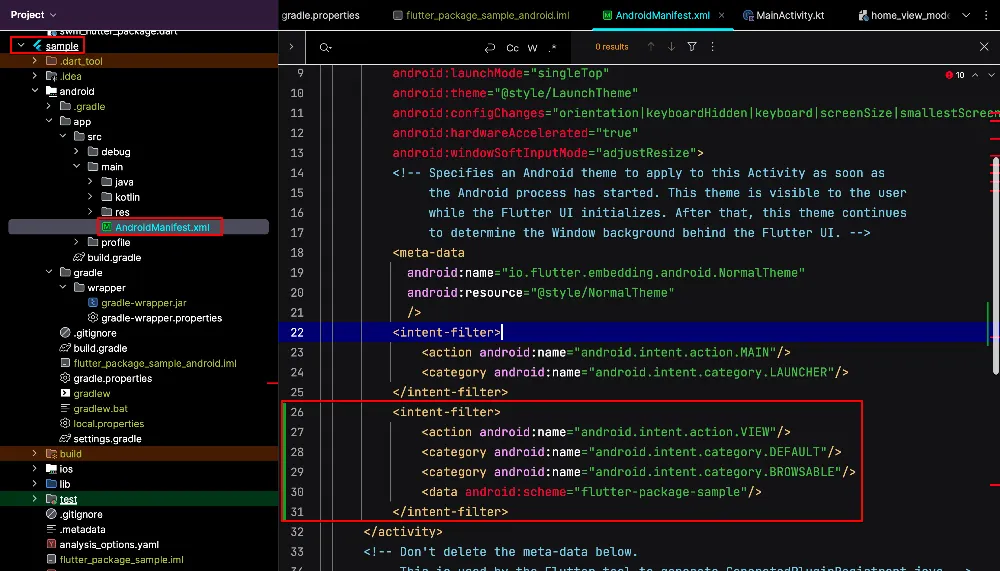Screen dimensions: 1000x571
Task: Click the new line icon in search bar
Action: [489, 47]
